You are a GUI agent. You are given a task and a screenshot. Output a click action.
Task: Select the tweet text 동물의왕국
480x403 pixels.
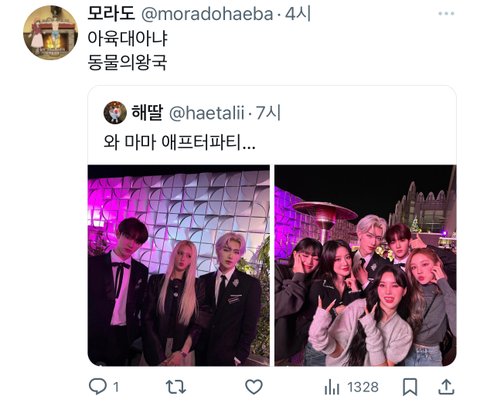(x=127, y=62)
